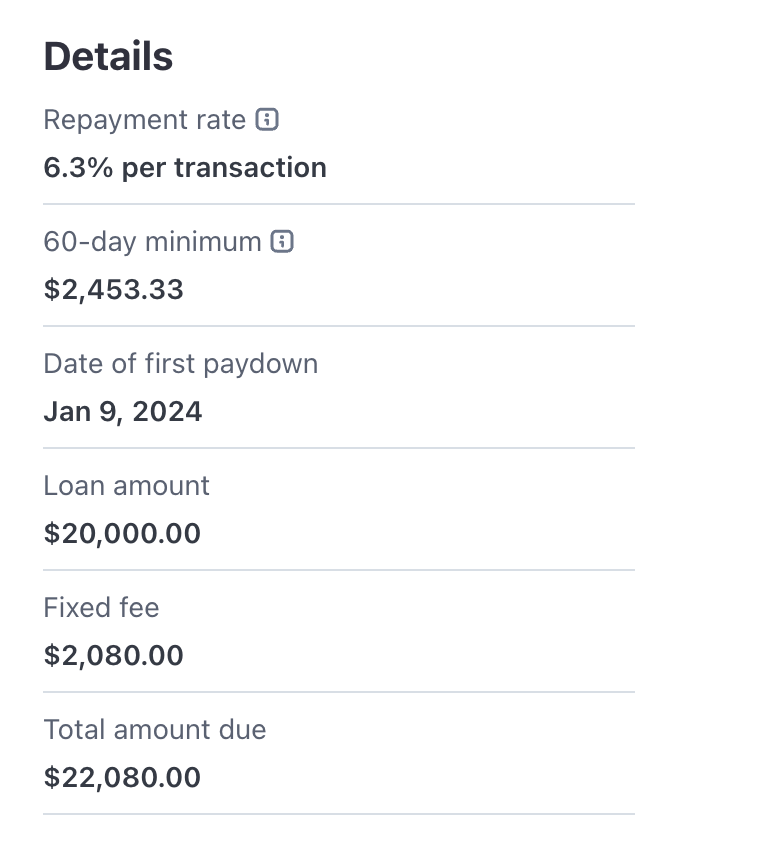Click the $20,000.00 loan value

point(122,533)
